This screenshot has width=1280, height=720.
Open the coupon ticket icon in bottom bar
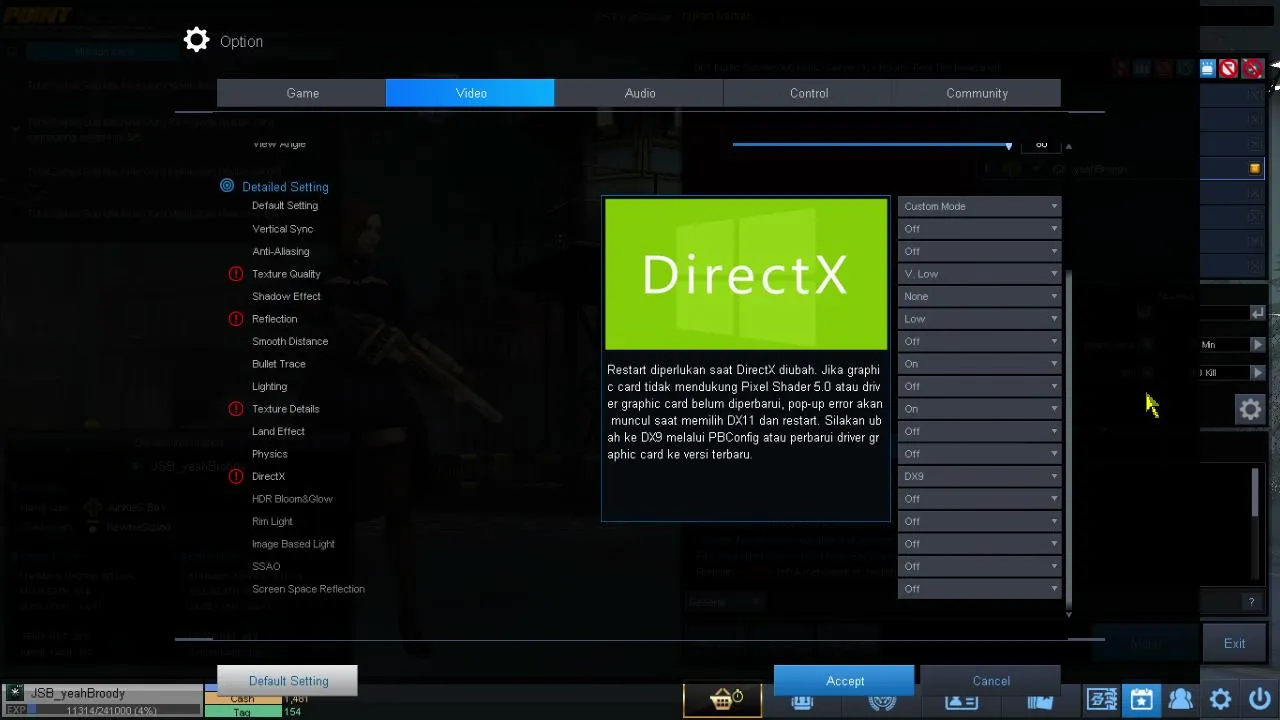click(1101, 700)
